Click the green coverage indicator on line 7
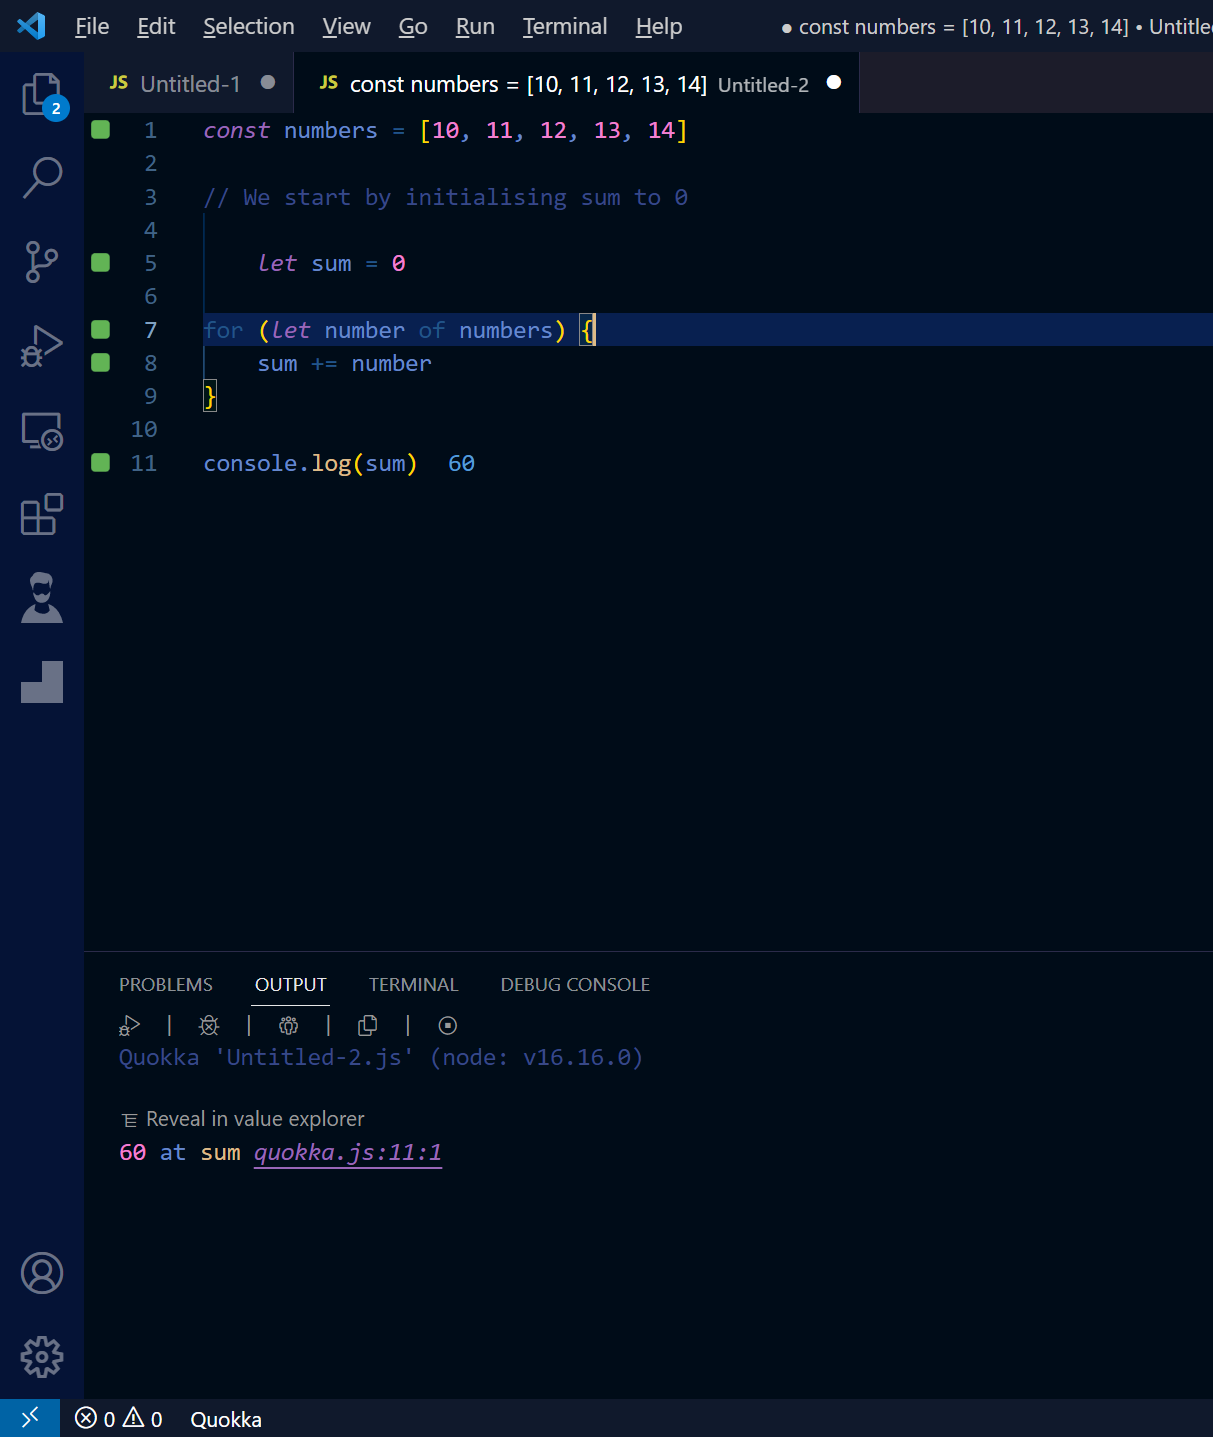 [x=101, y=329]
